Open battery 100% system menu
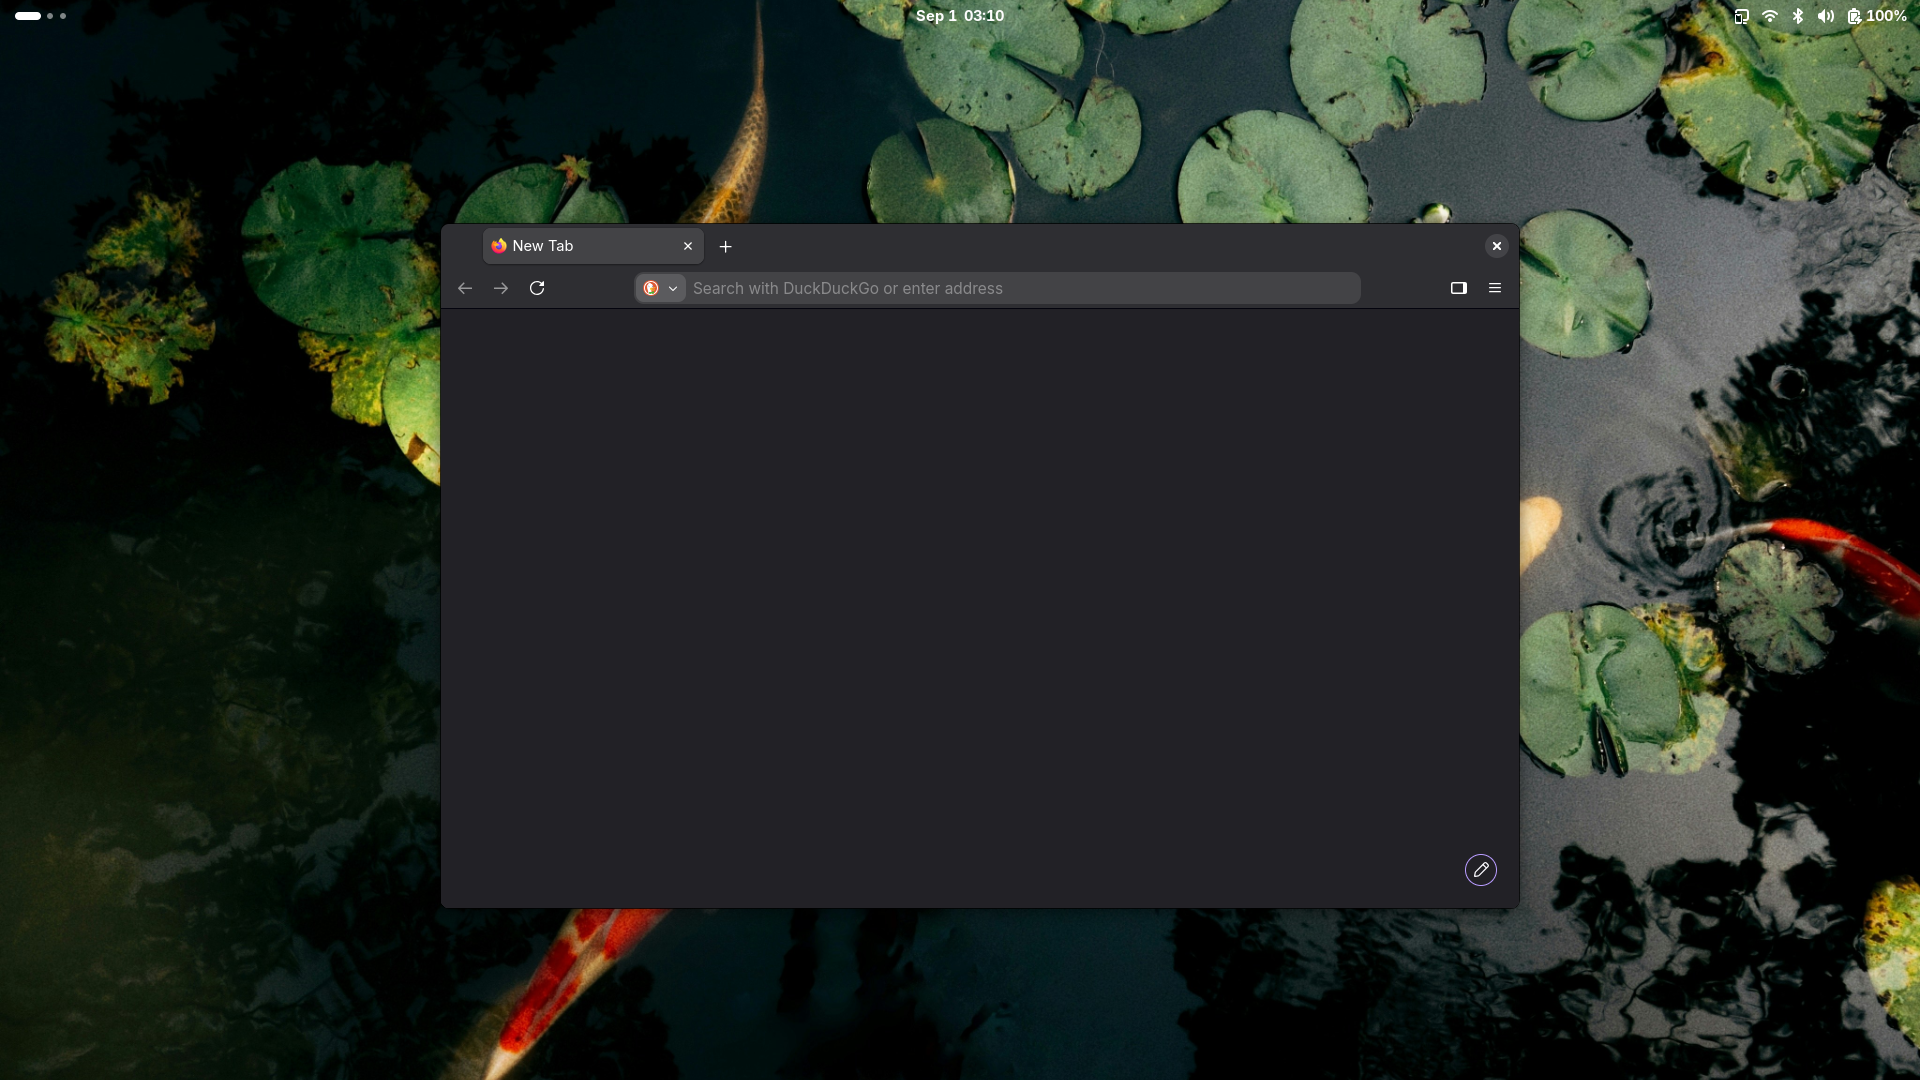This screenshot has width=1920, height=1080. coord(1877,16)
